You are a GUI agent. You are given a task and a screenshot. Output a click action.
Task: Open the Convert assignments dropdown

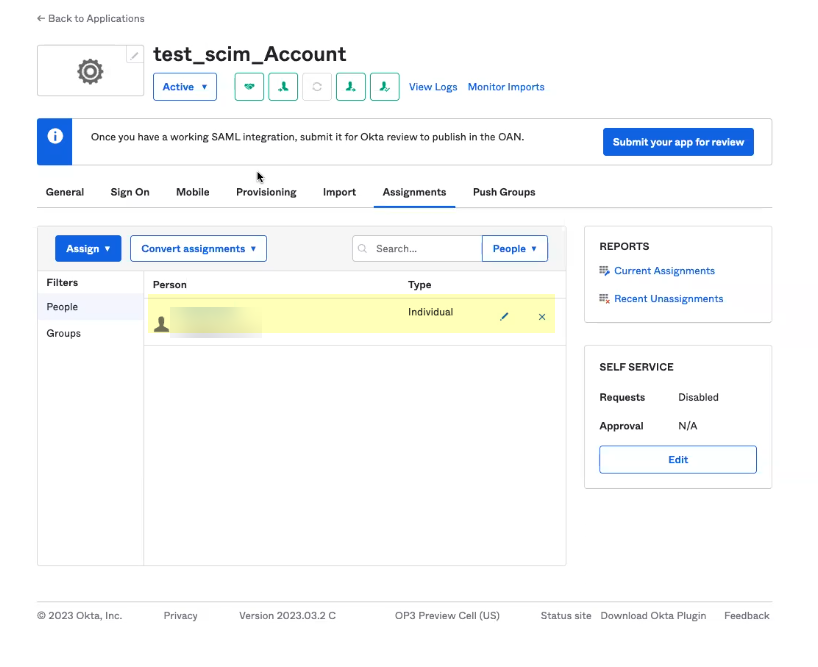(198, 249)
